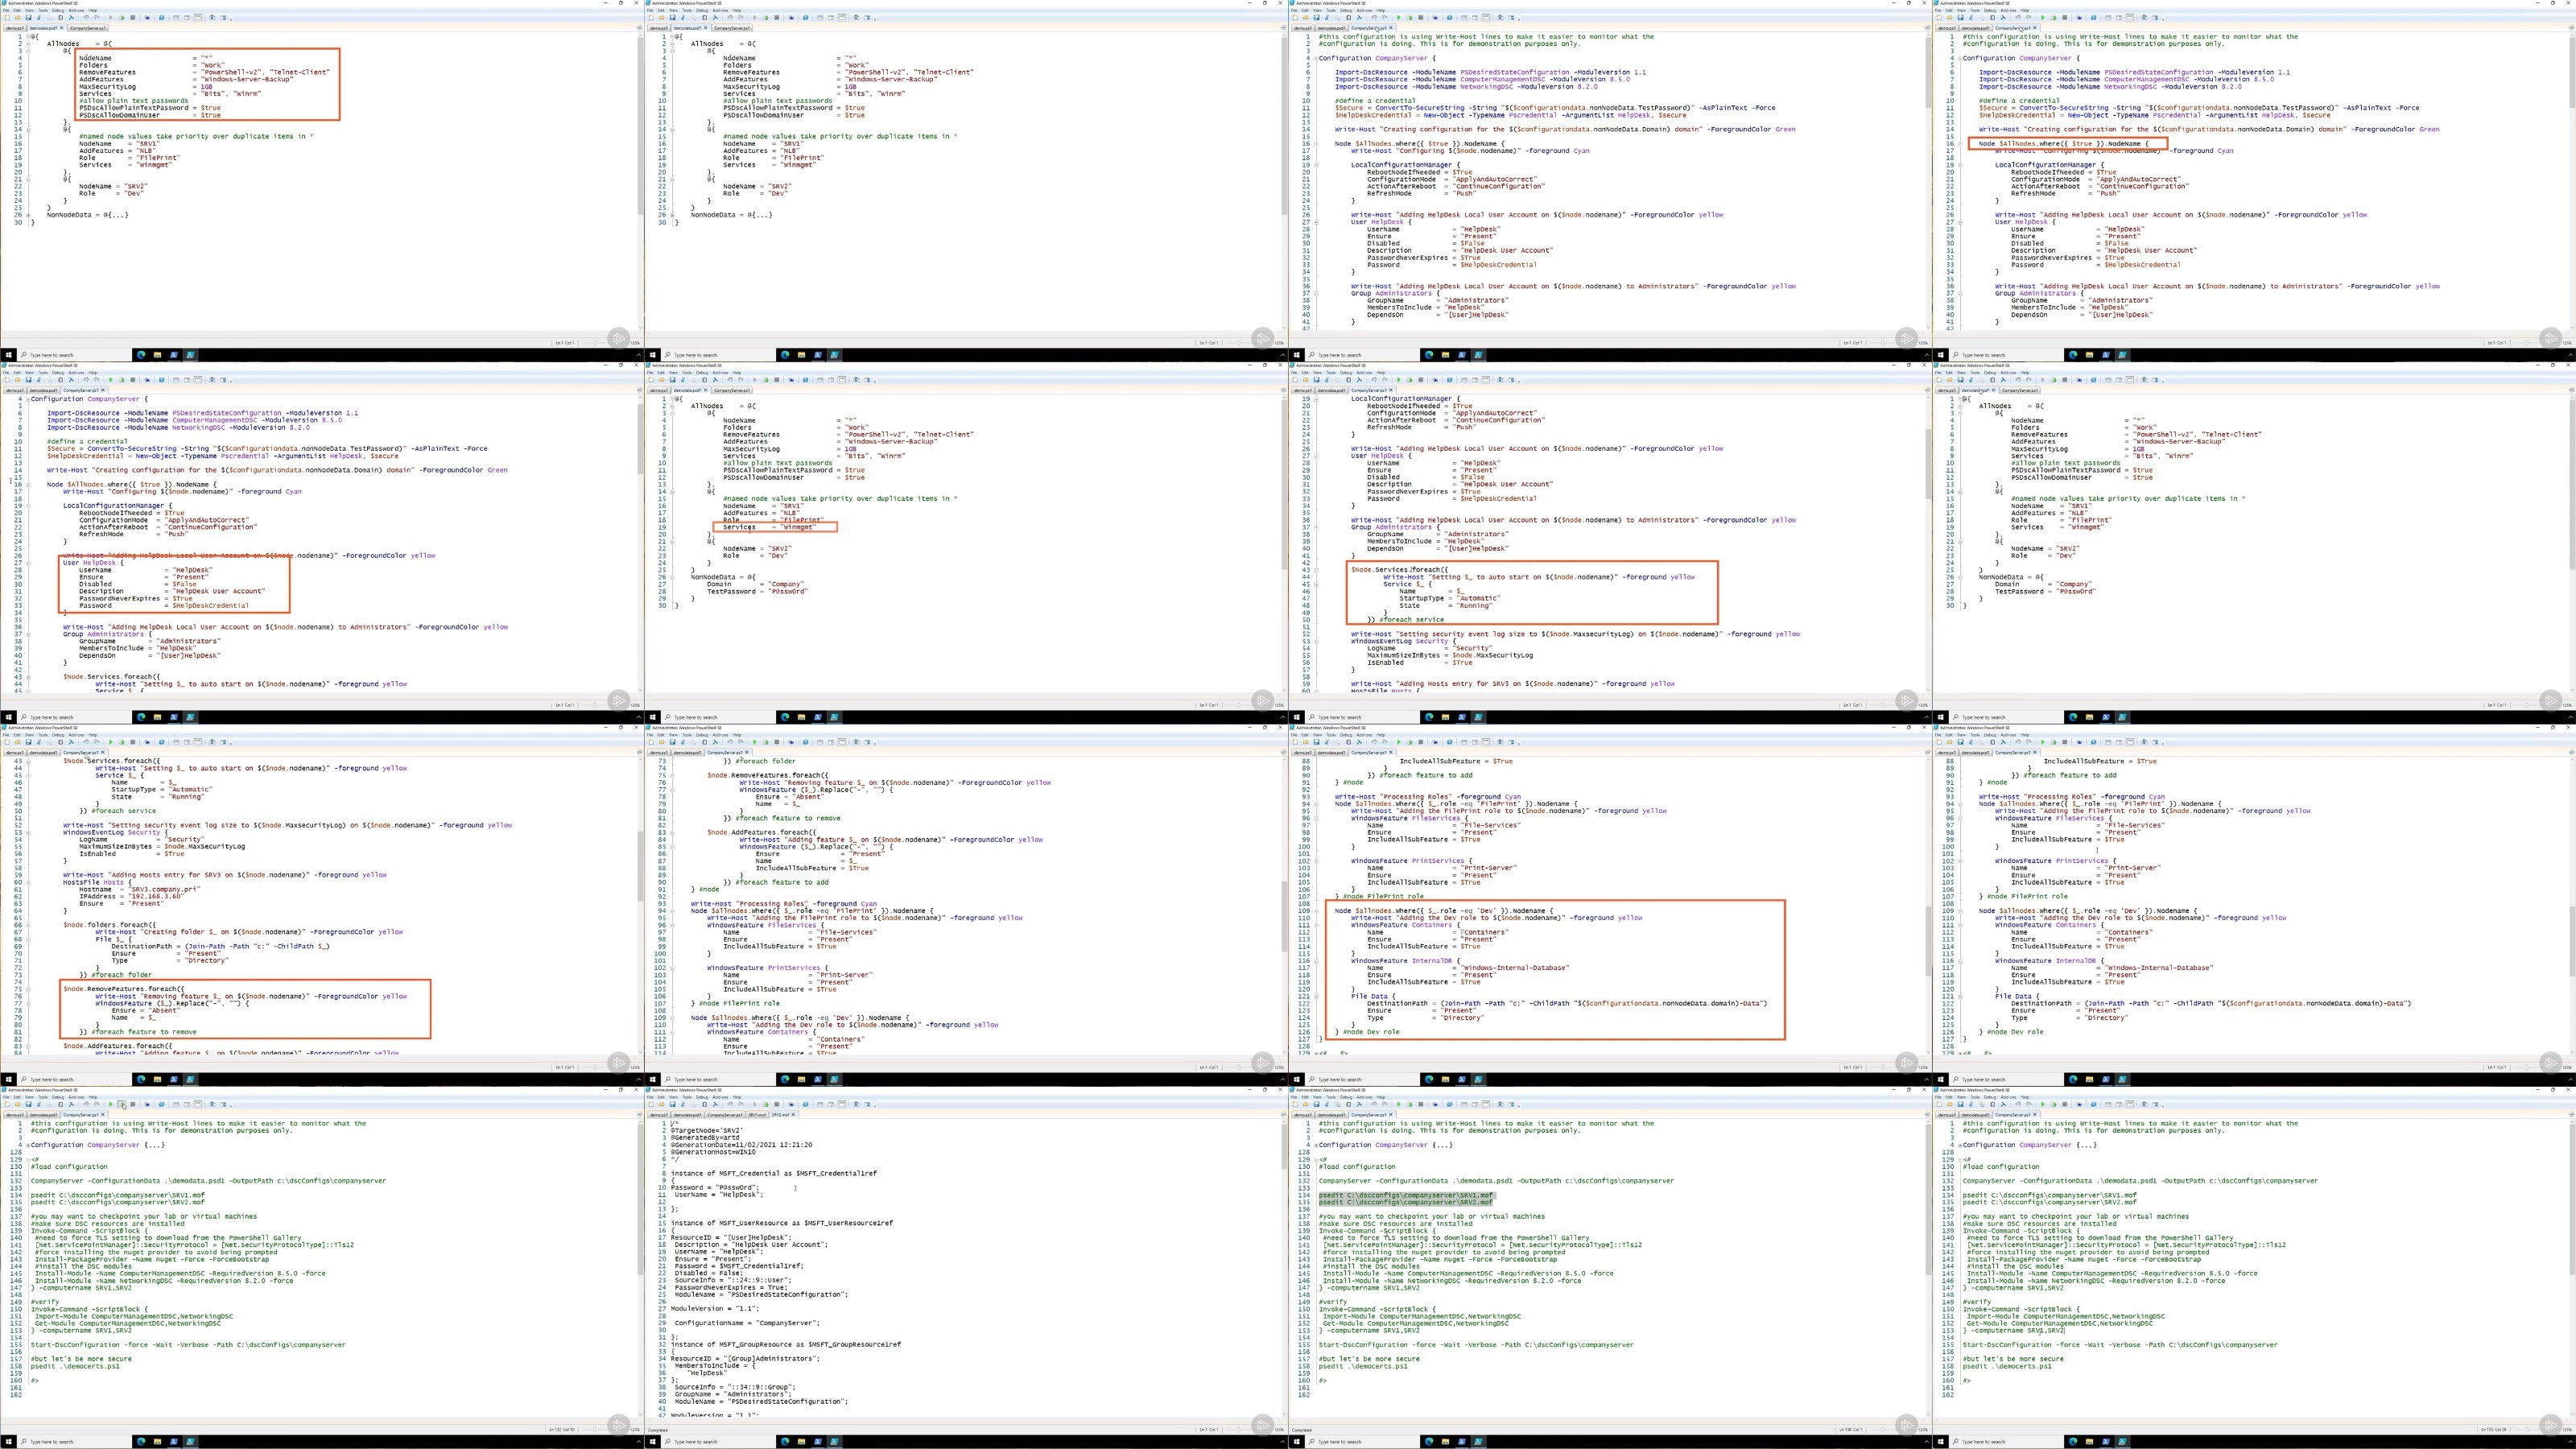Click Run Script play icon in SRV2.mof window
The width and height of the screenshot is (2576, 1449).
tap(755, 1104)
